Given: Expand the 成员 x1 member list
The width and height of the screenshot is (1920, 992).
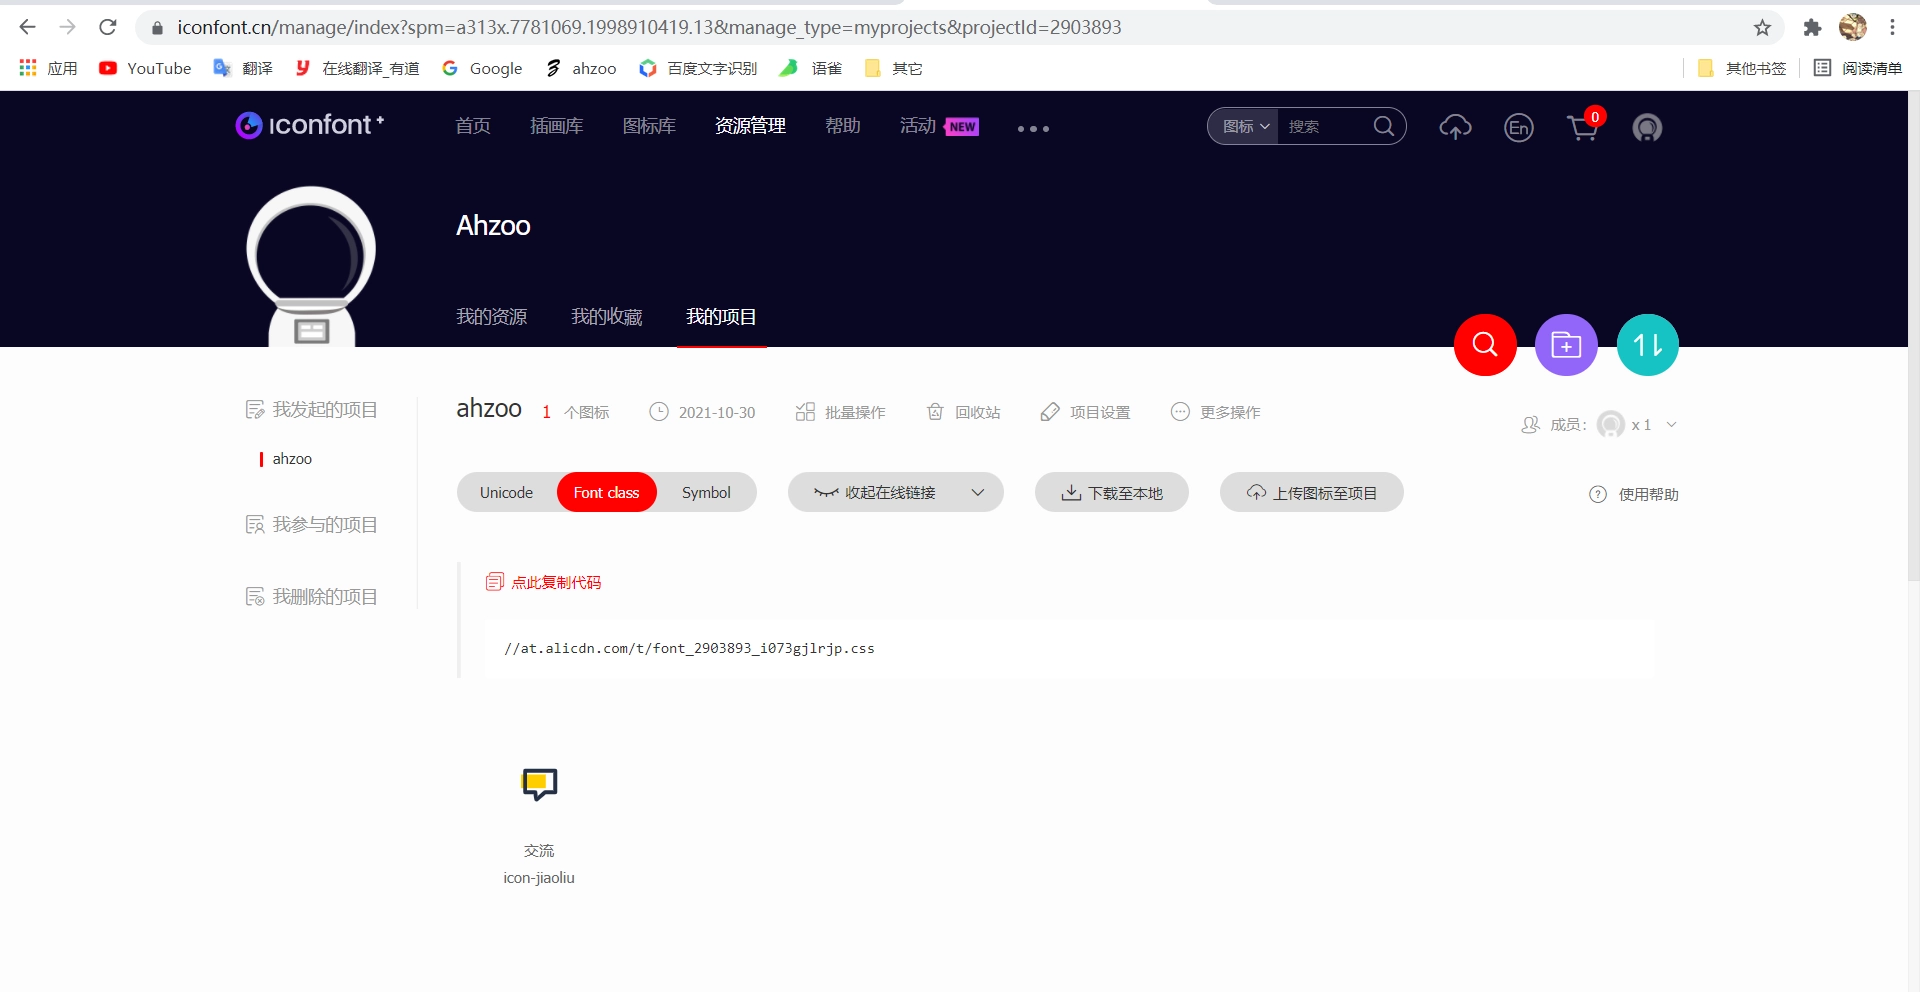Looking at the screenshot, I should pyautogui.click(x=1674, y=424).
